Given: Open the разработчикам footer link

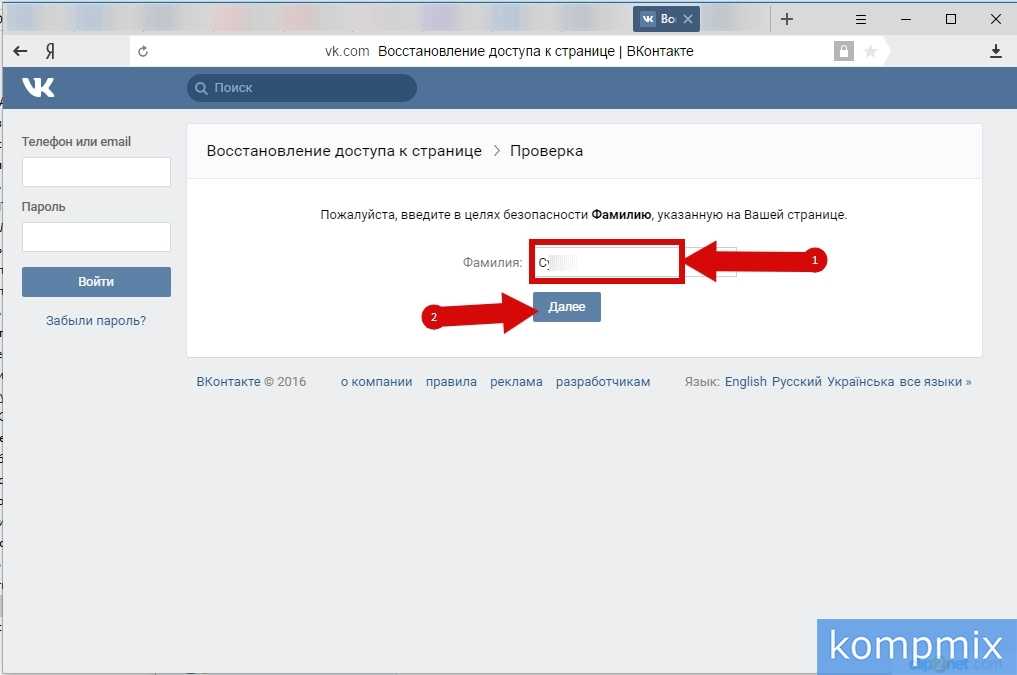Looking at the screenshot, I should pyautogui.click(x=603, y=381).
